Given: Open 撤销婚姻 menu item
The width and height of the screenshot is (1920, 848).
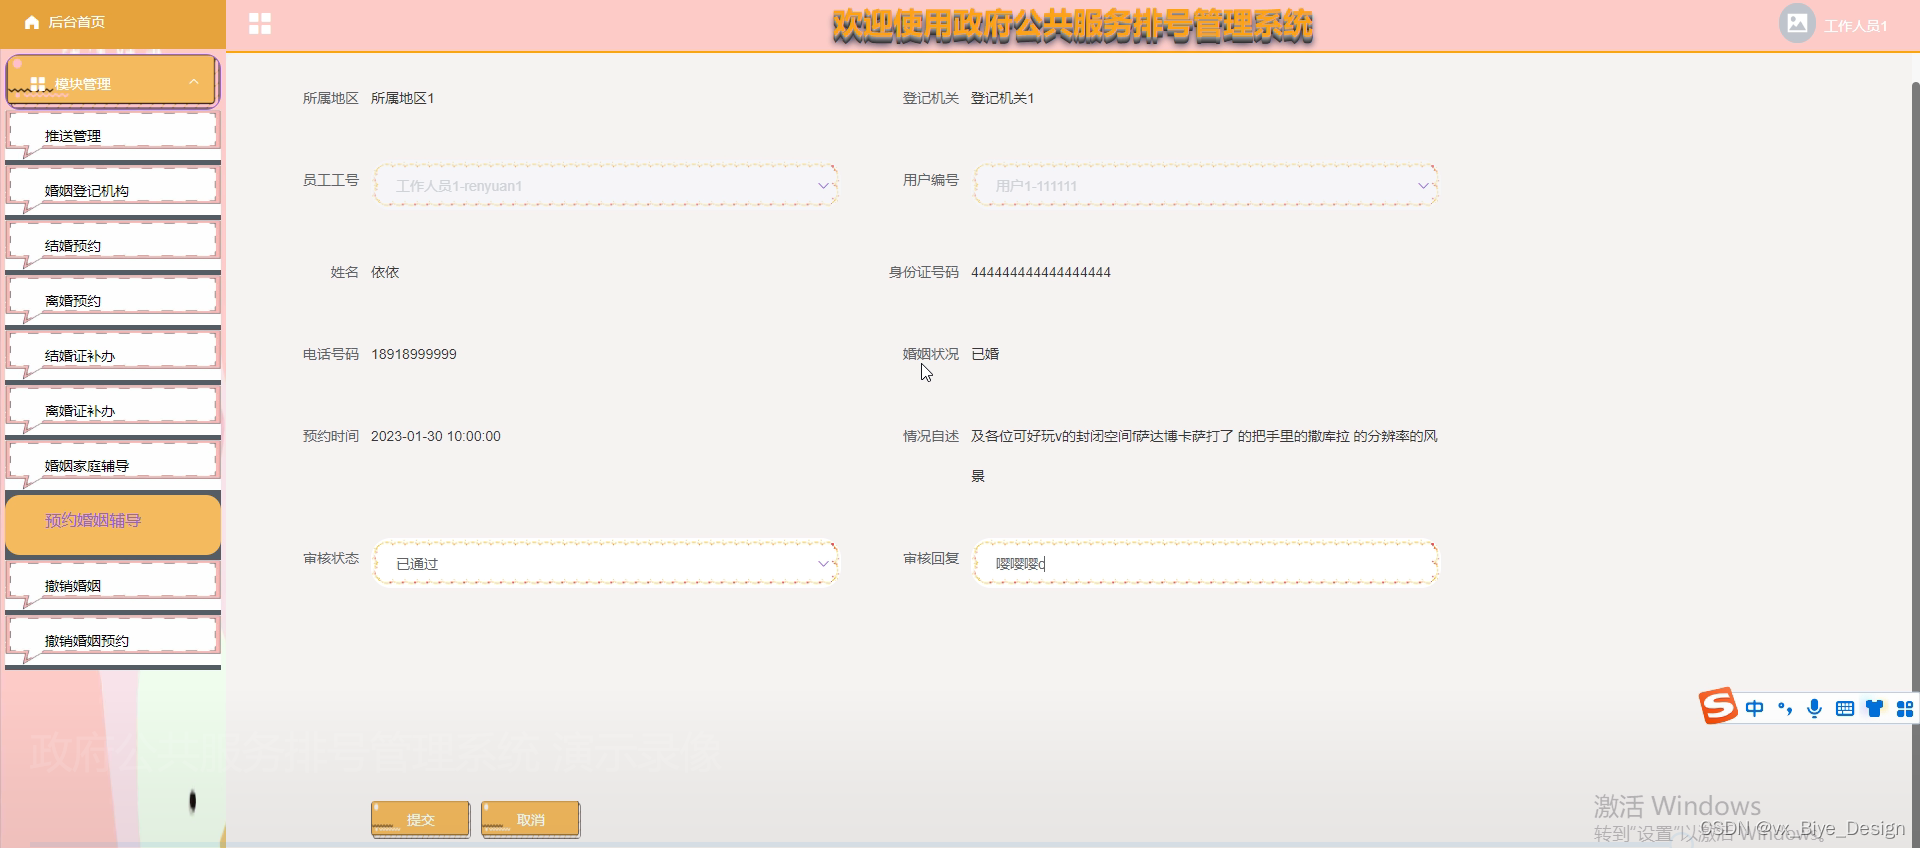Looking at the screenshot, I should 113,585.
